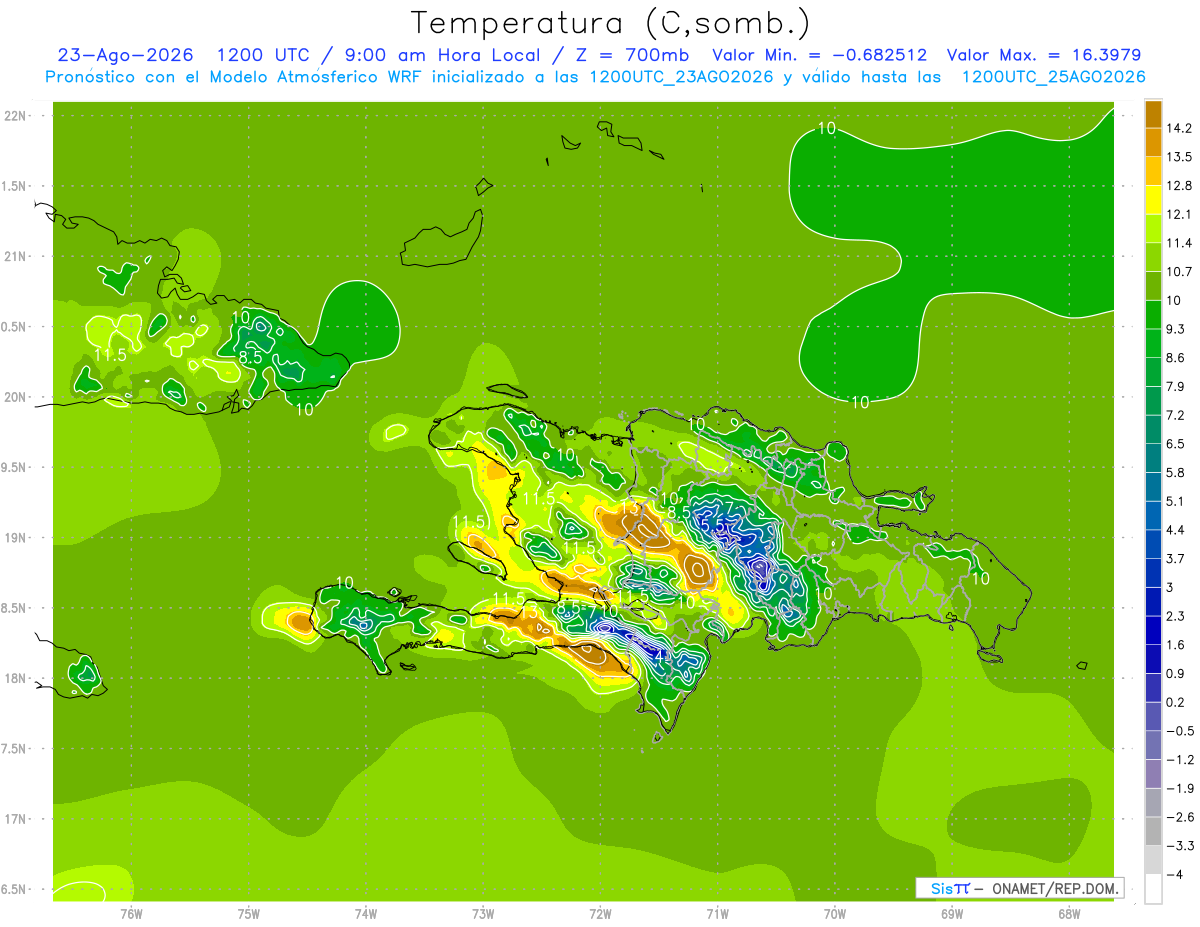
Task: Click legend value '4.4'
Action: coord(1175,530)
